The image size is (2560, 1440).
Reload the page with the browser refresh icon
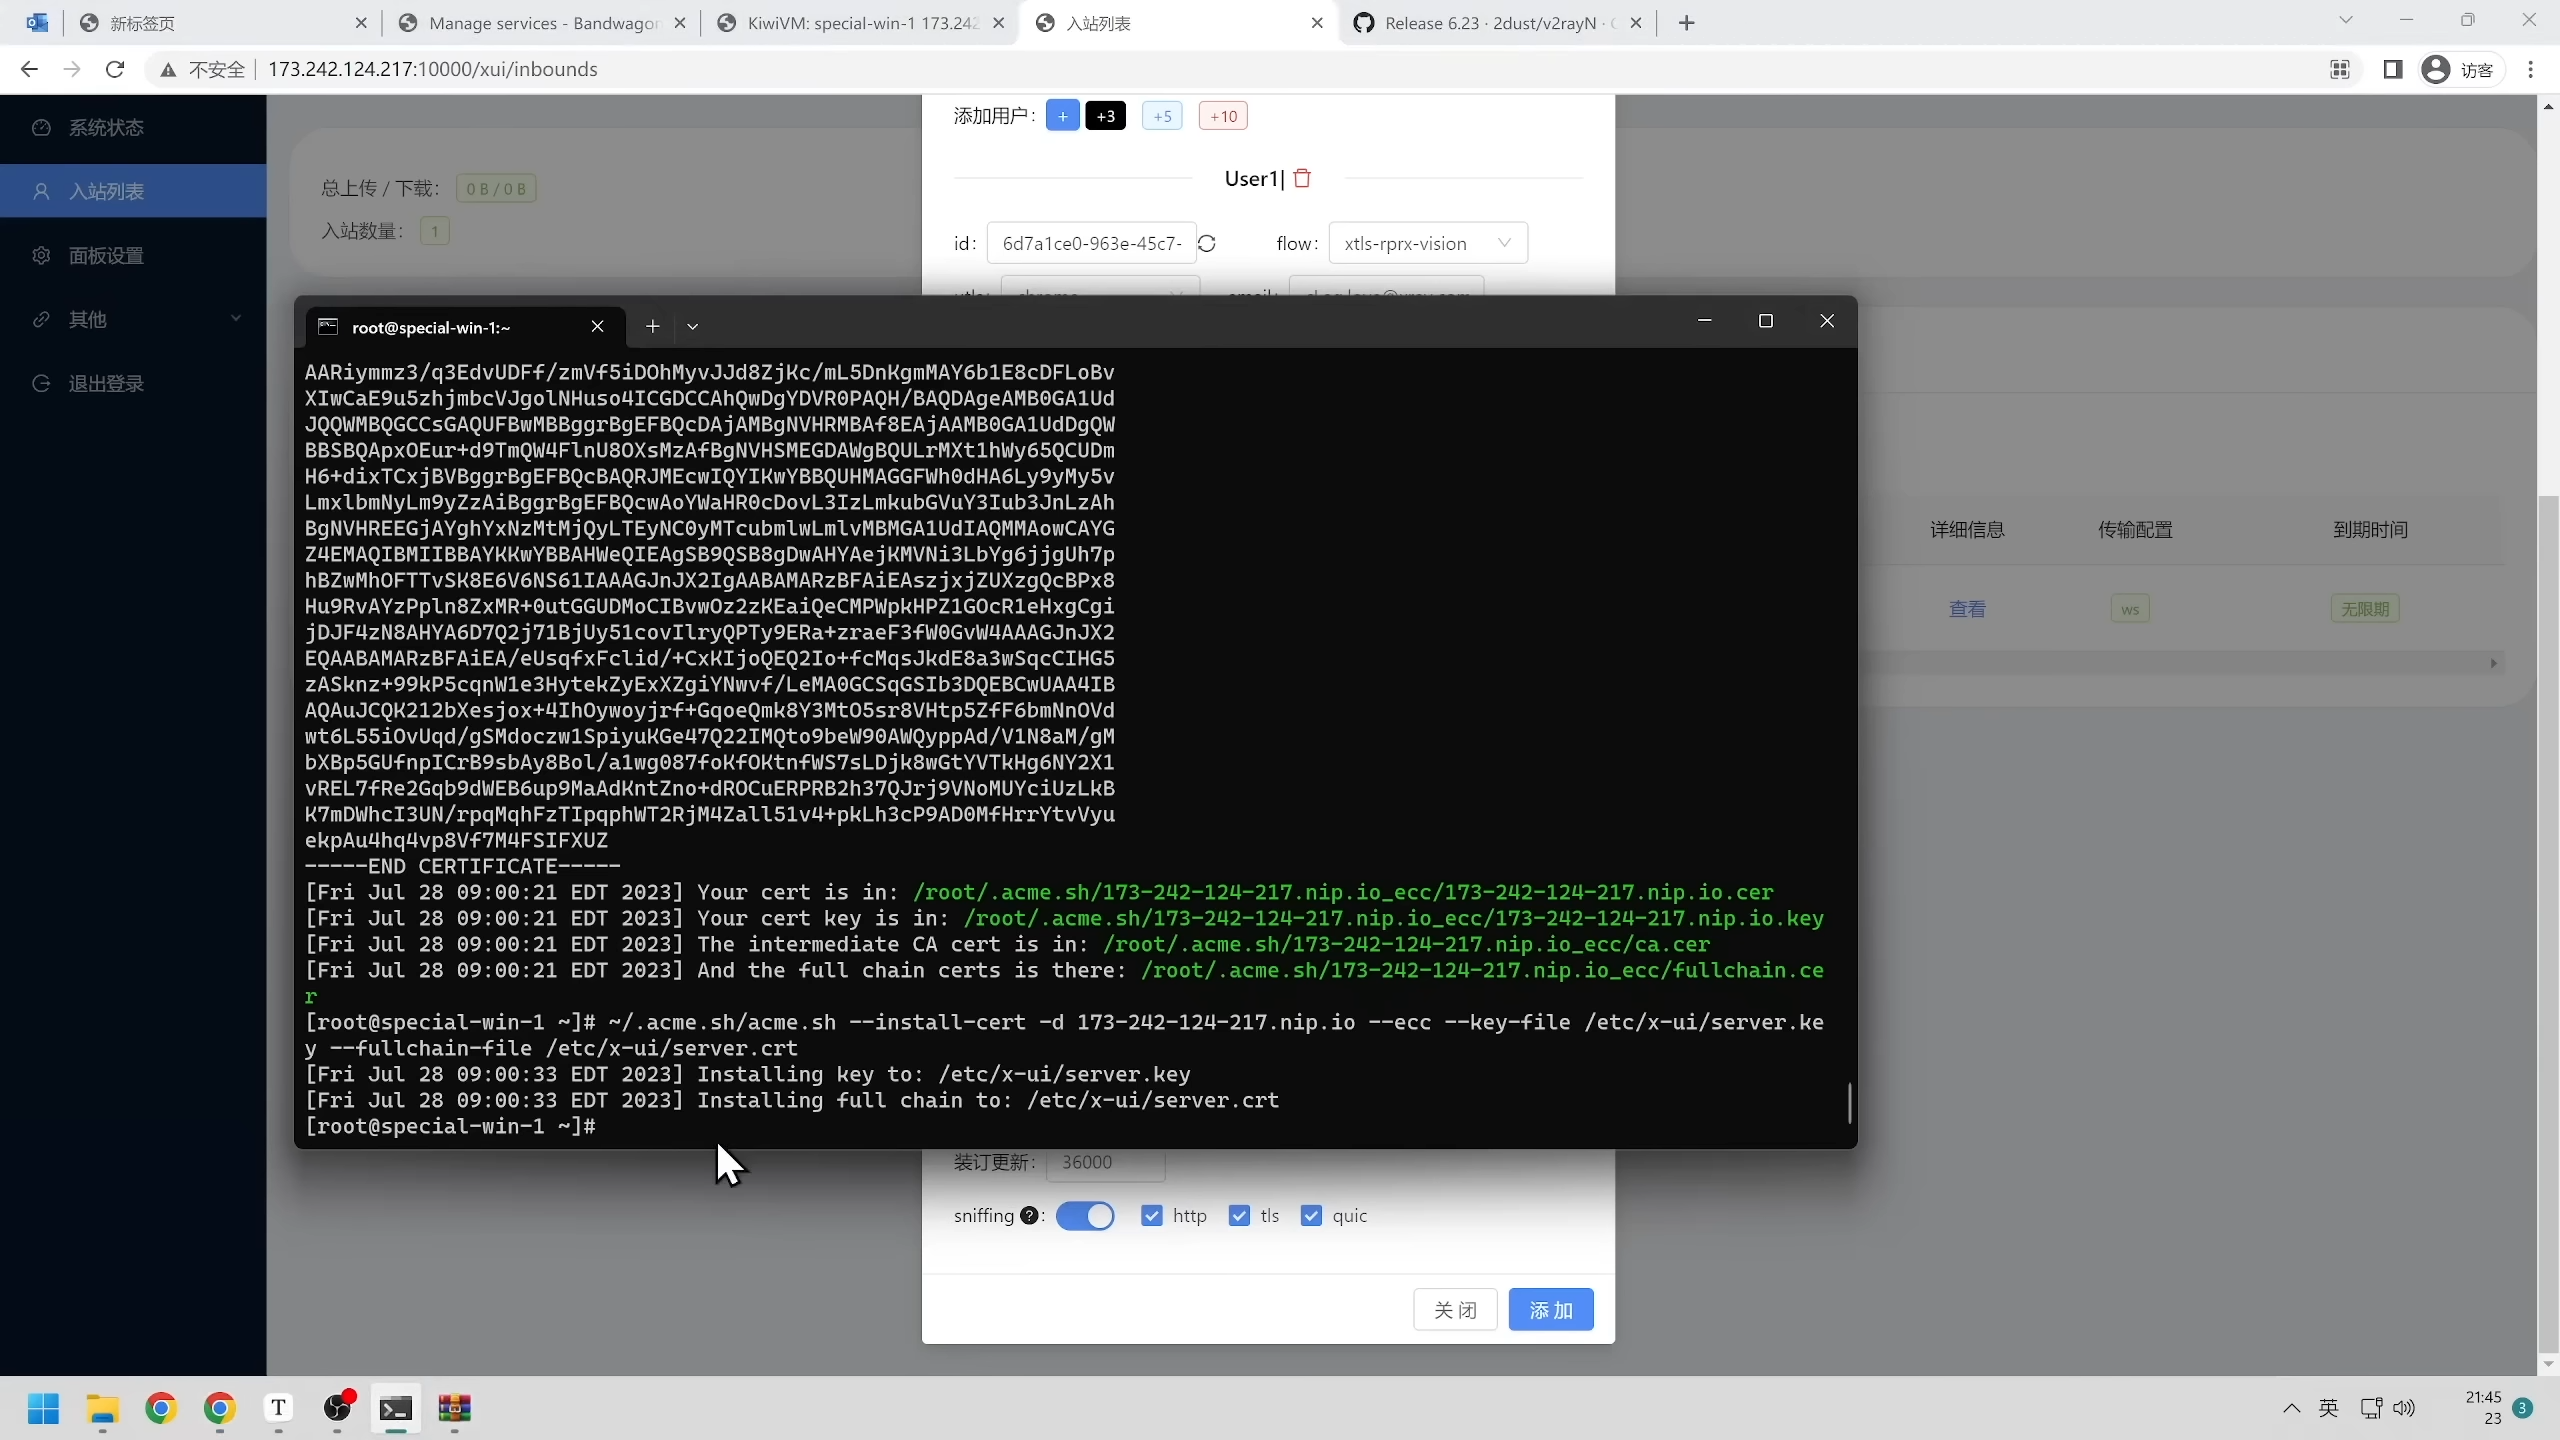pyautogui.click(x=115, y=69)
